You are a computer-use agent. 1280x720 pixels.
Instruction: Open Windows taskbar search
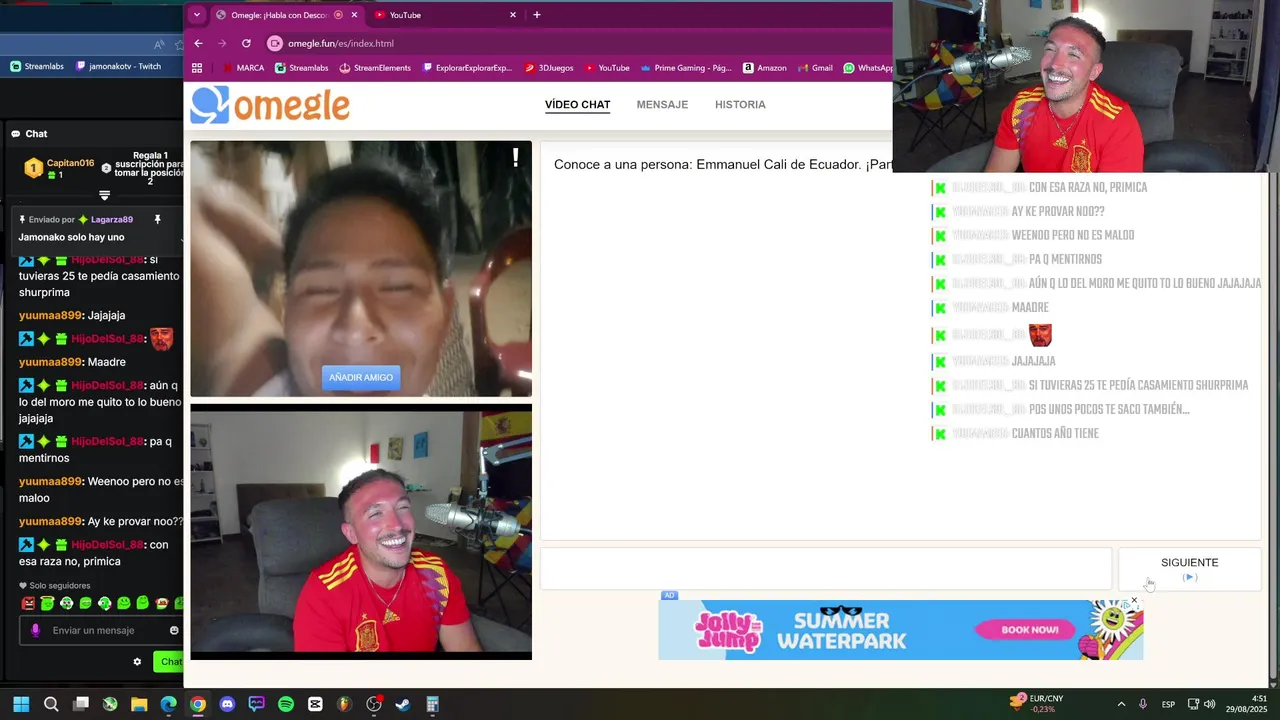click(51, 704)
